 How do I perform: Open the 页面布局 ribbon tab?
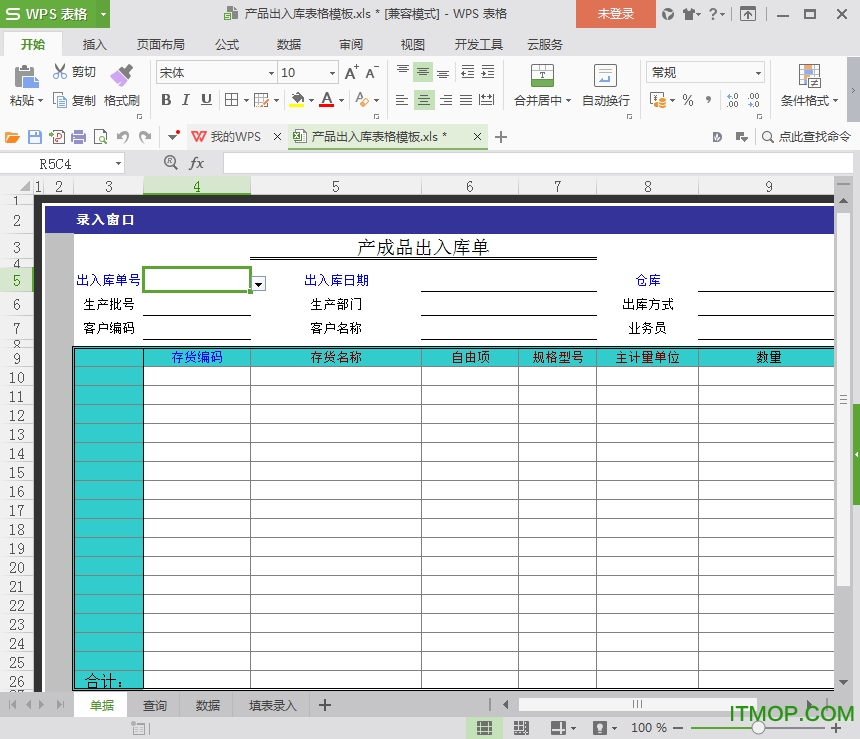tap(161, 44)
